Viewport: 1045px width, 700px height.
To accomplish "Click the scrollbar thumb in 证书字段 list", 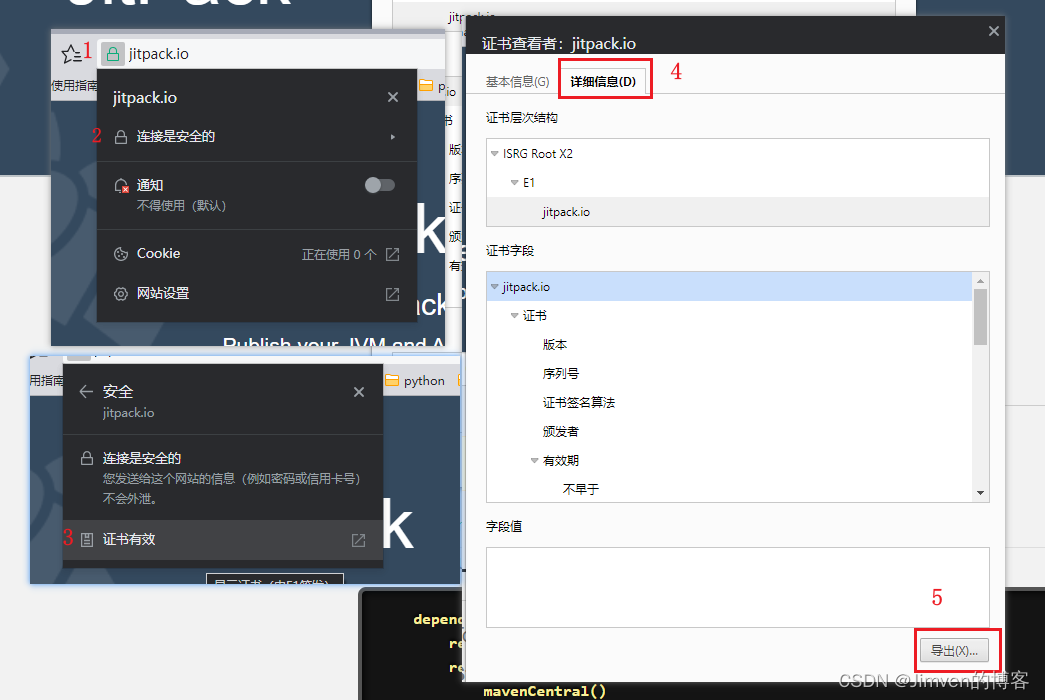I will [980, 317].
